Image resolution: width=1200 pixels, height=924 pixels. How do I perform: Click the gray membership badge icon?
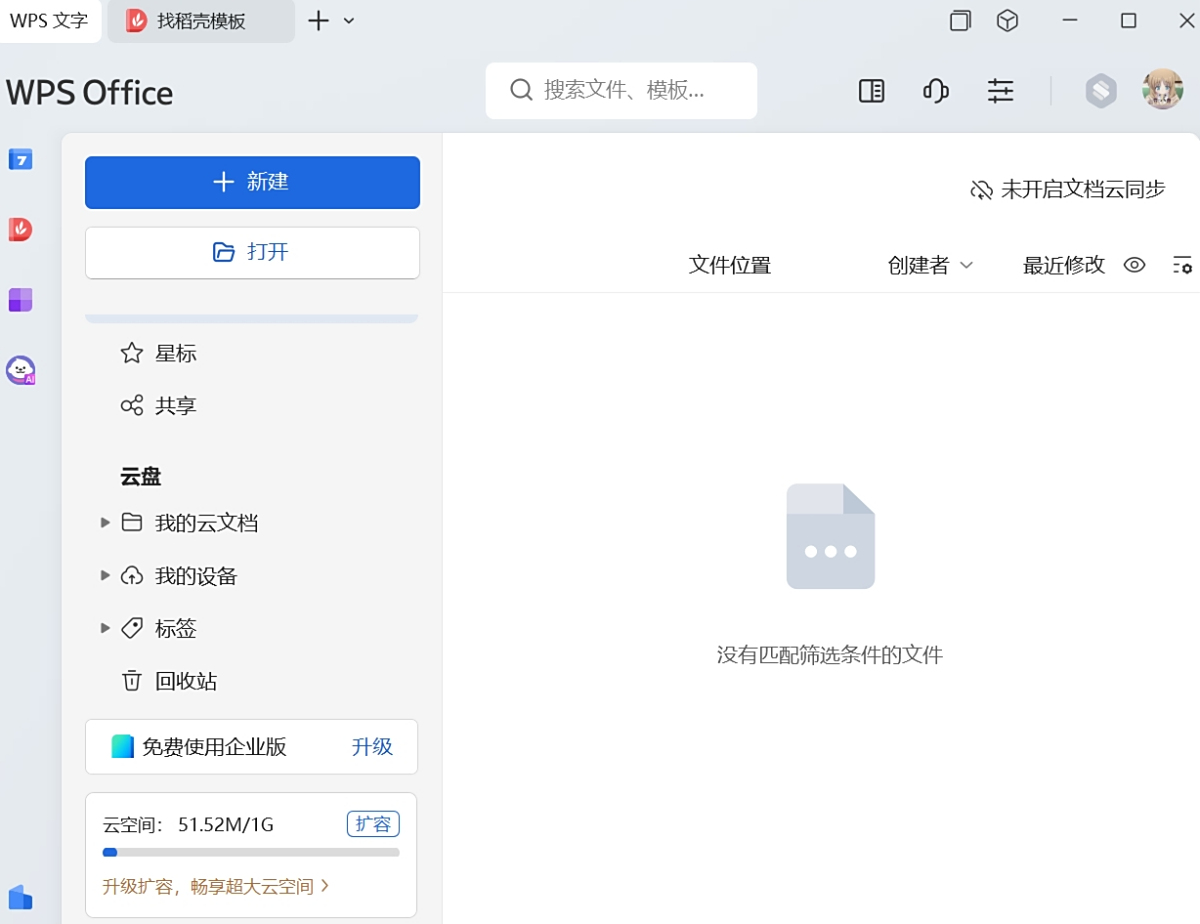pos(1100,91)
